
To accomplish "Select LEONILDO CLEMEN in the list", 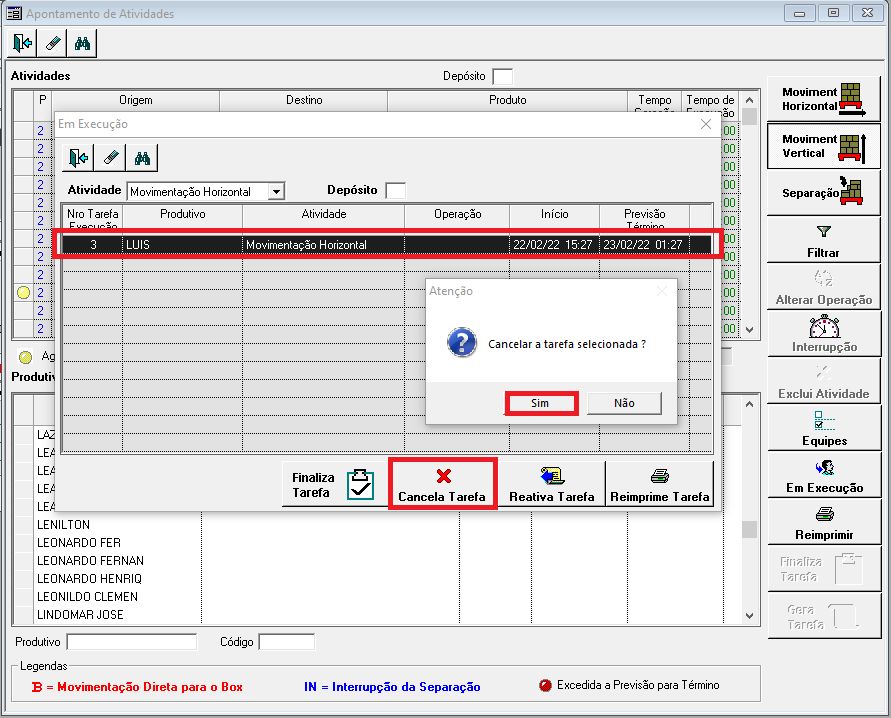I will pyautogui.click(x=88, y=596).
